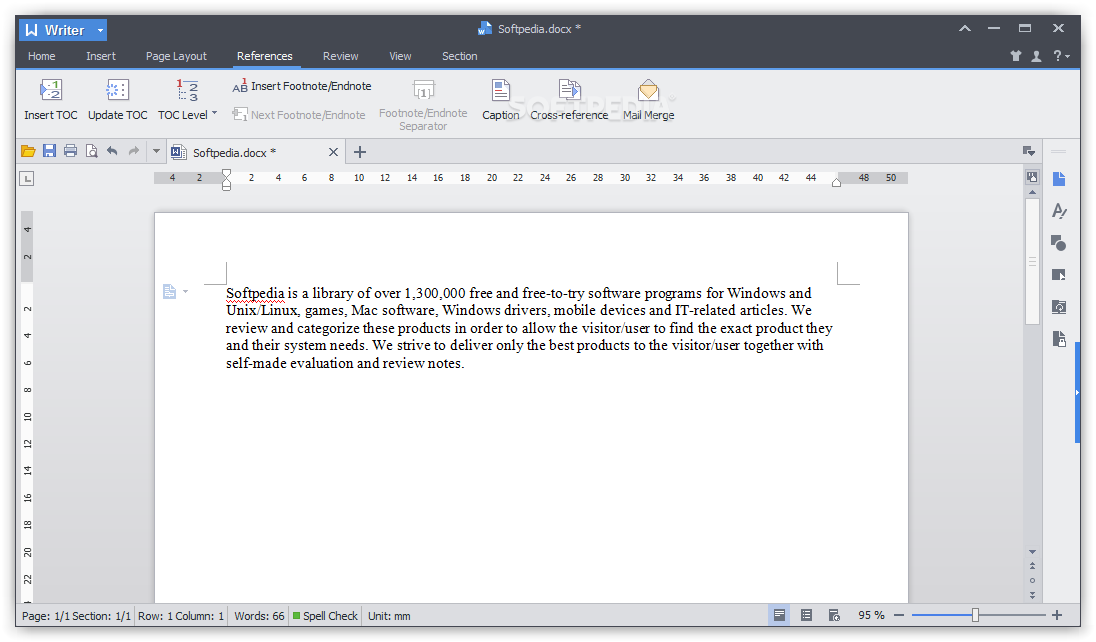The height and width of the screenshot is (642, 1096).
Task: Switch to the Insert tab
Action: (101, 56)
